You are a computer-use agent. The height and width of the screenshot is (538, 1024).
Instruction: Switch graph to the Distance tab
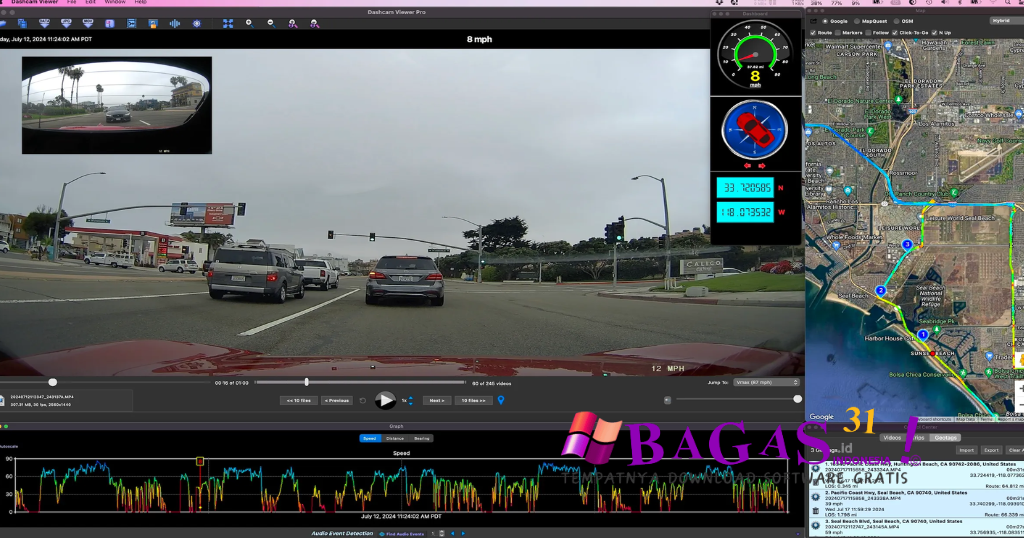[394, 439]
